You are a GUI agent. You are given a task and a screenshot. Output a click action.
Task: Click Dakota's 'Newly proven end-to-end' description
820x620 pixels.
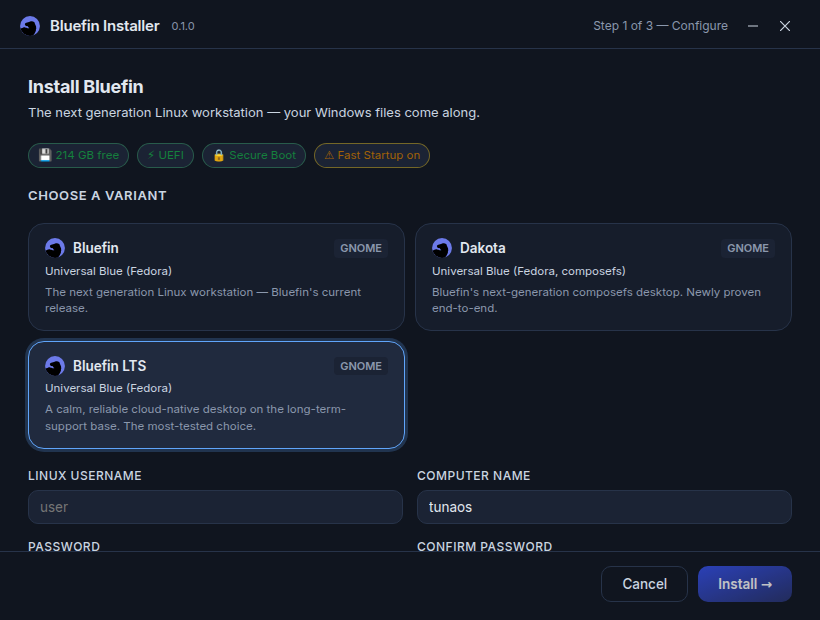coord(596,300)
